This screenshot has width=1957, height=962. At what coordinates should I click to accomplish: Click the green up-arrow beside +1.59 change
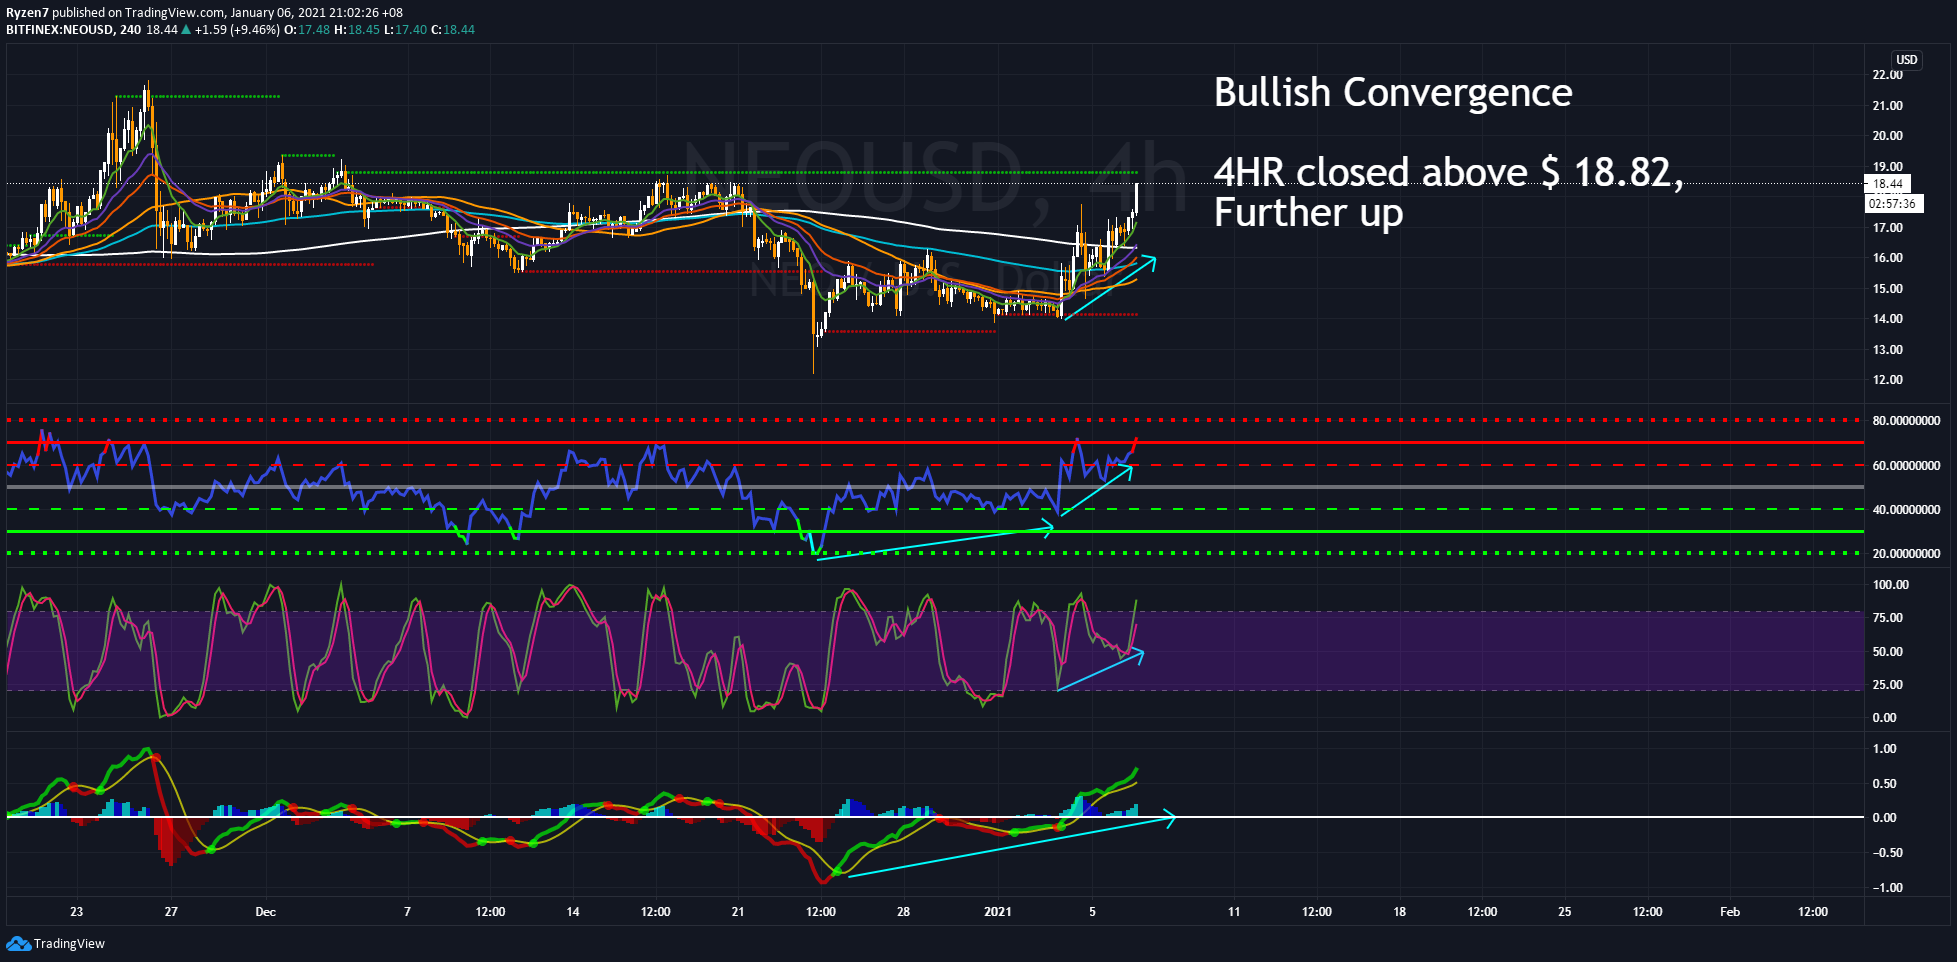point(186,30)
